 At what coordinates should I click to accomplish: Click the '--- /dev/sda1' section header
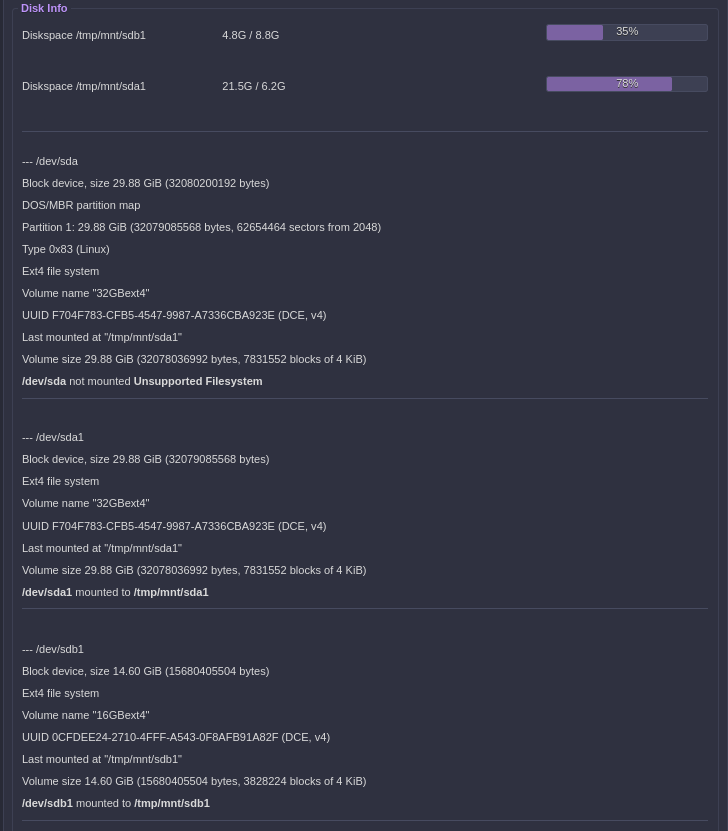coord(53,437)
